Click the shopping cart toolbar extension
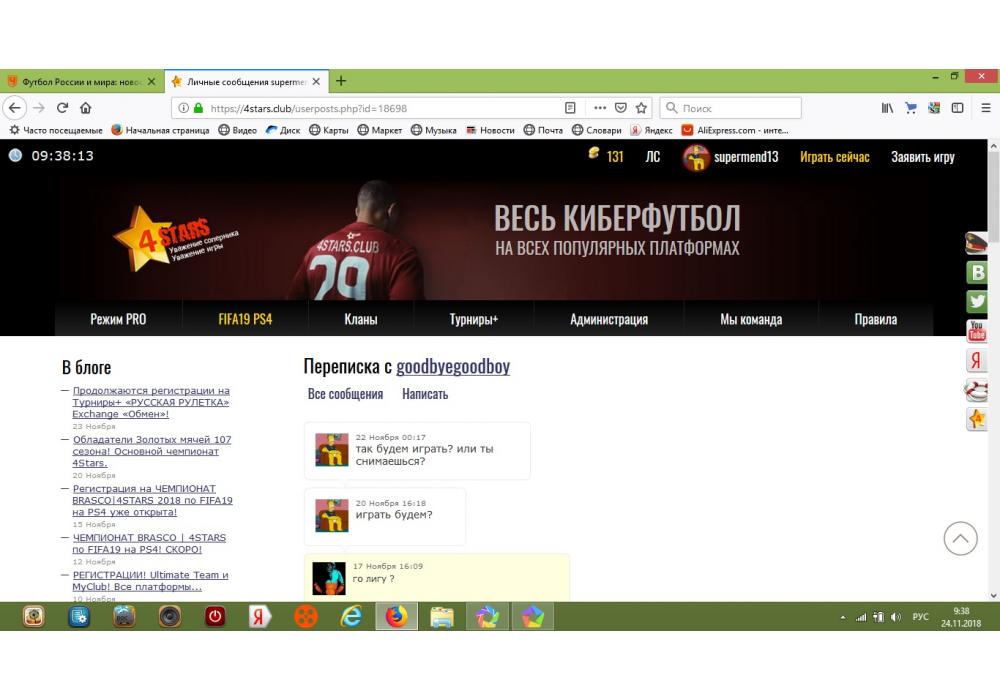 [x=911, y=108]
